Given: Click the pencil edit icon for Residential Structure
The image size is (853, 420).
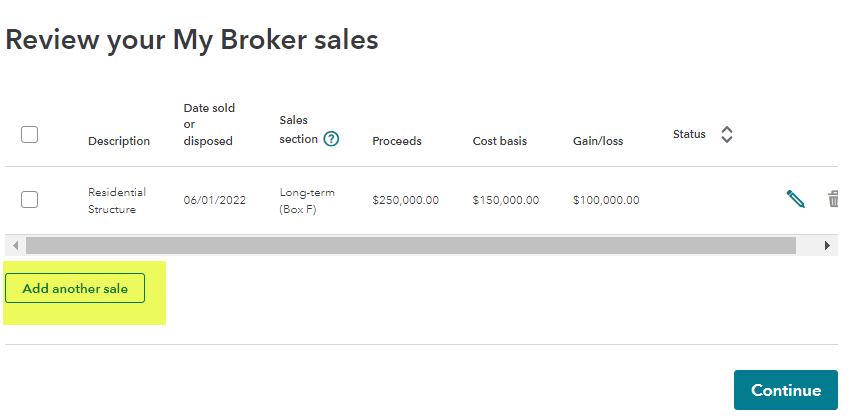Looking at the screenshot, I should 795,199.
